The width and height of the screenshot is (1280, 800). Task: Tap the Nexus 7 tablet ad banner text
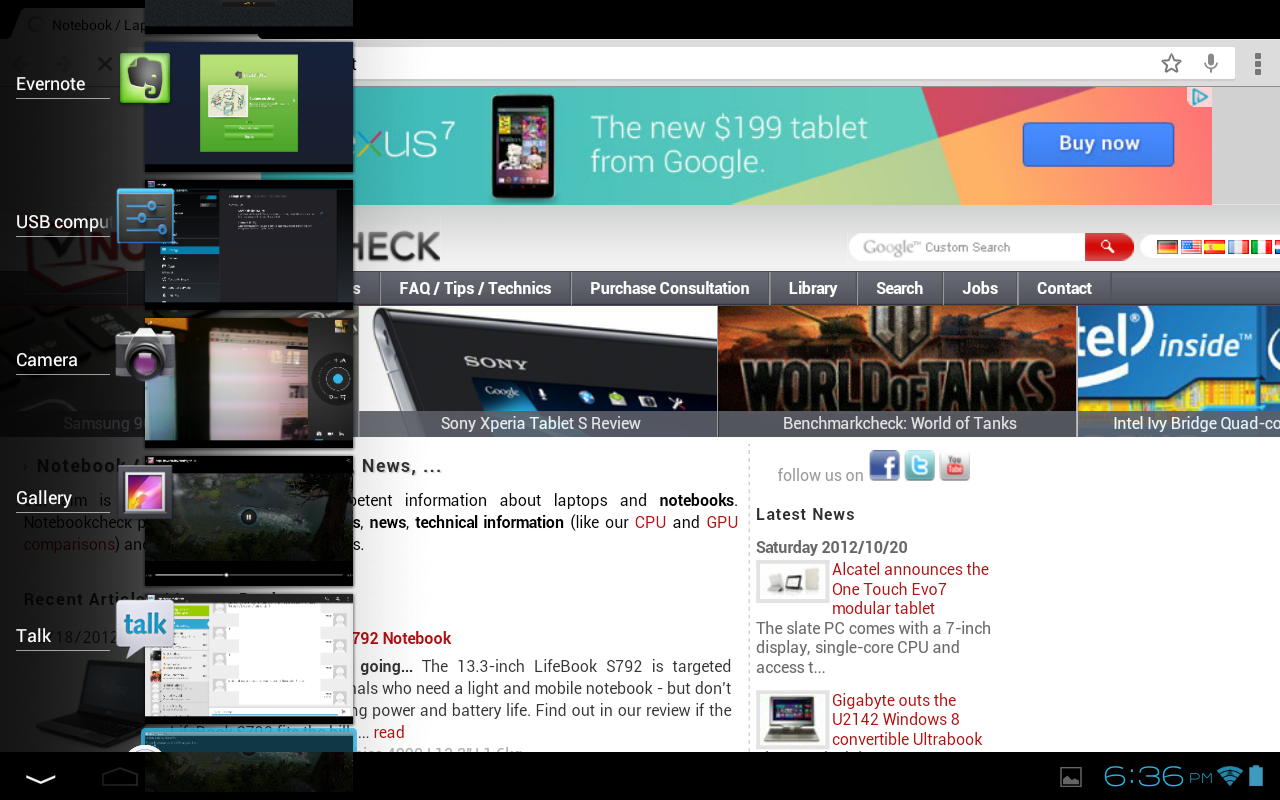729,144
